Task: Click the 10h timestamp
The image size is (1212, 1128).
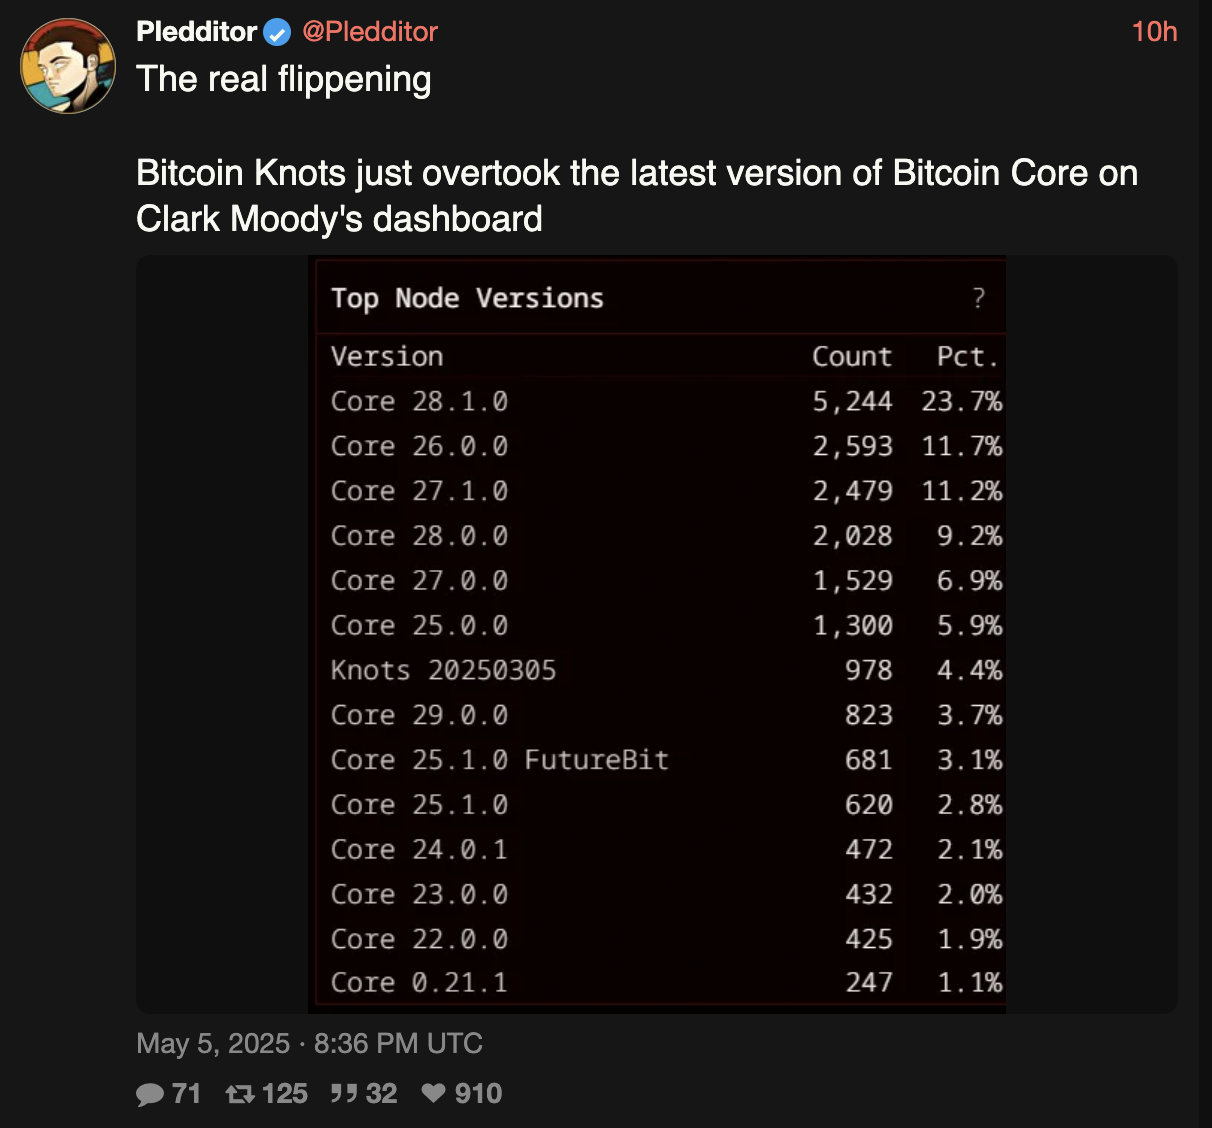Action: point(1154,32)
